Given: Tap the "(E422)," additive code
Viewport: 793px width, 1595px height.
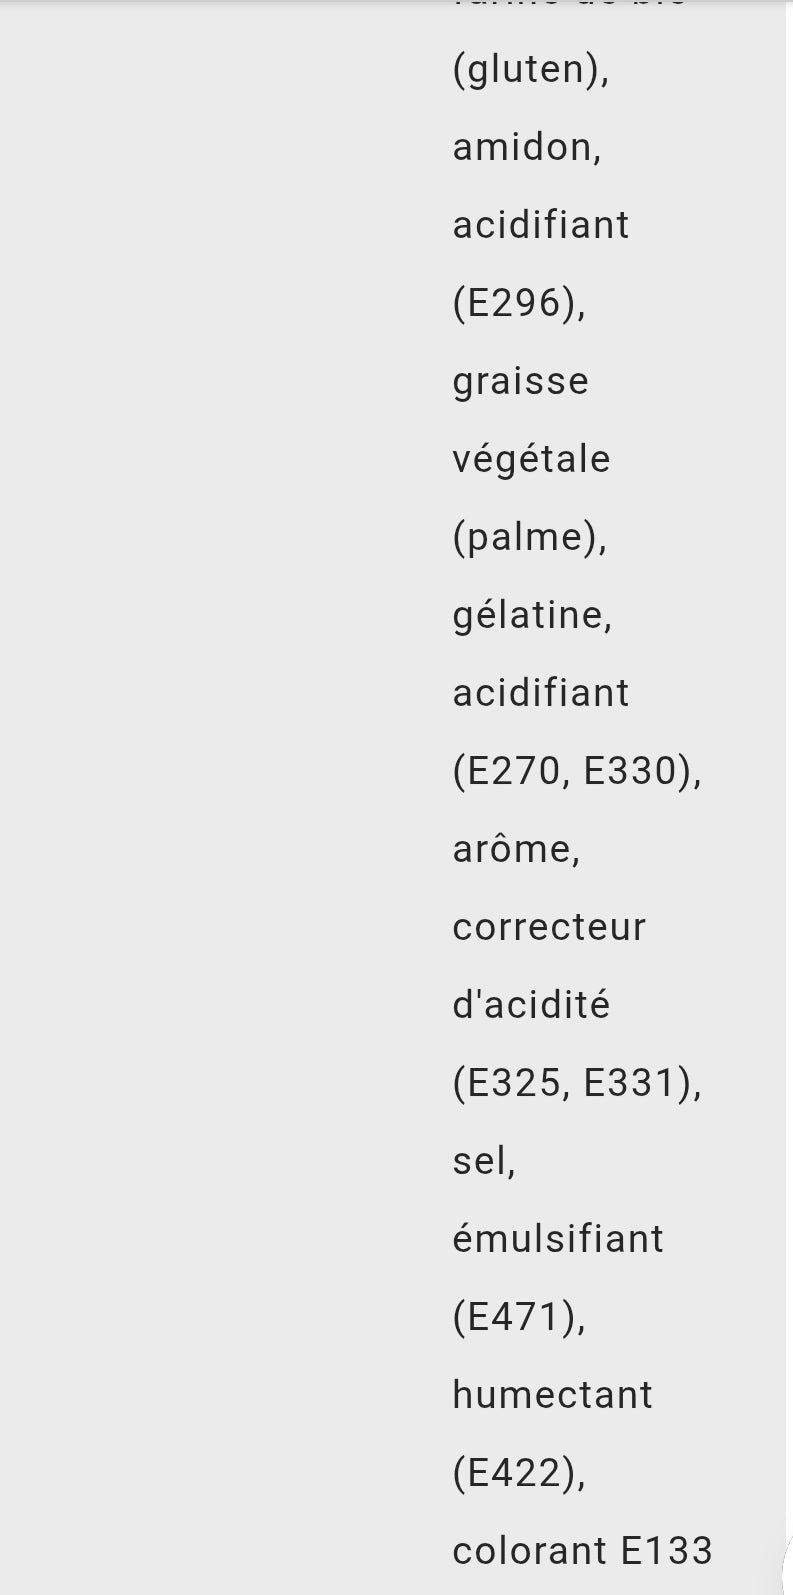Looking at the screenshot, I should point(519,1473).
